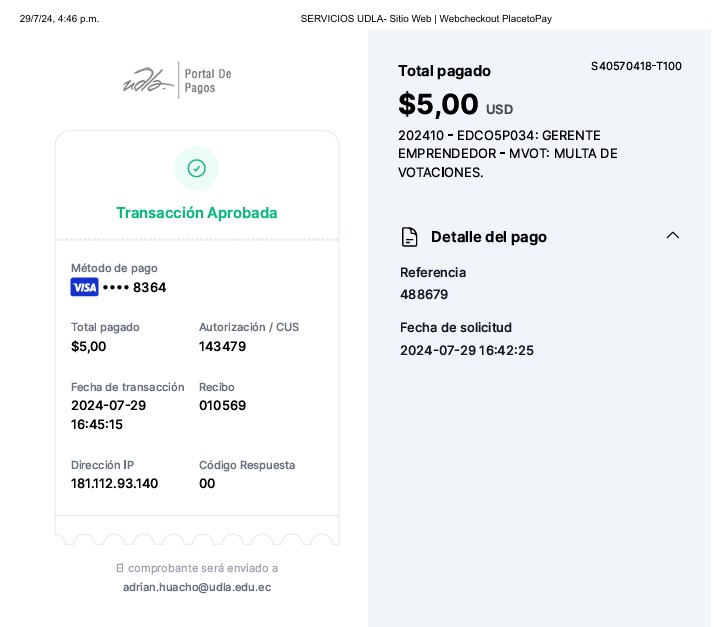Click the SERVICIOS UDLA page title header
Image resolution: width=718 pixels, height=627 pixels.
pos(426,19)
